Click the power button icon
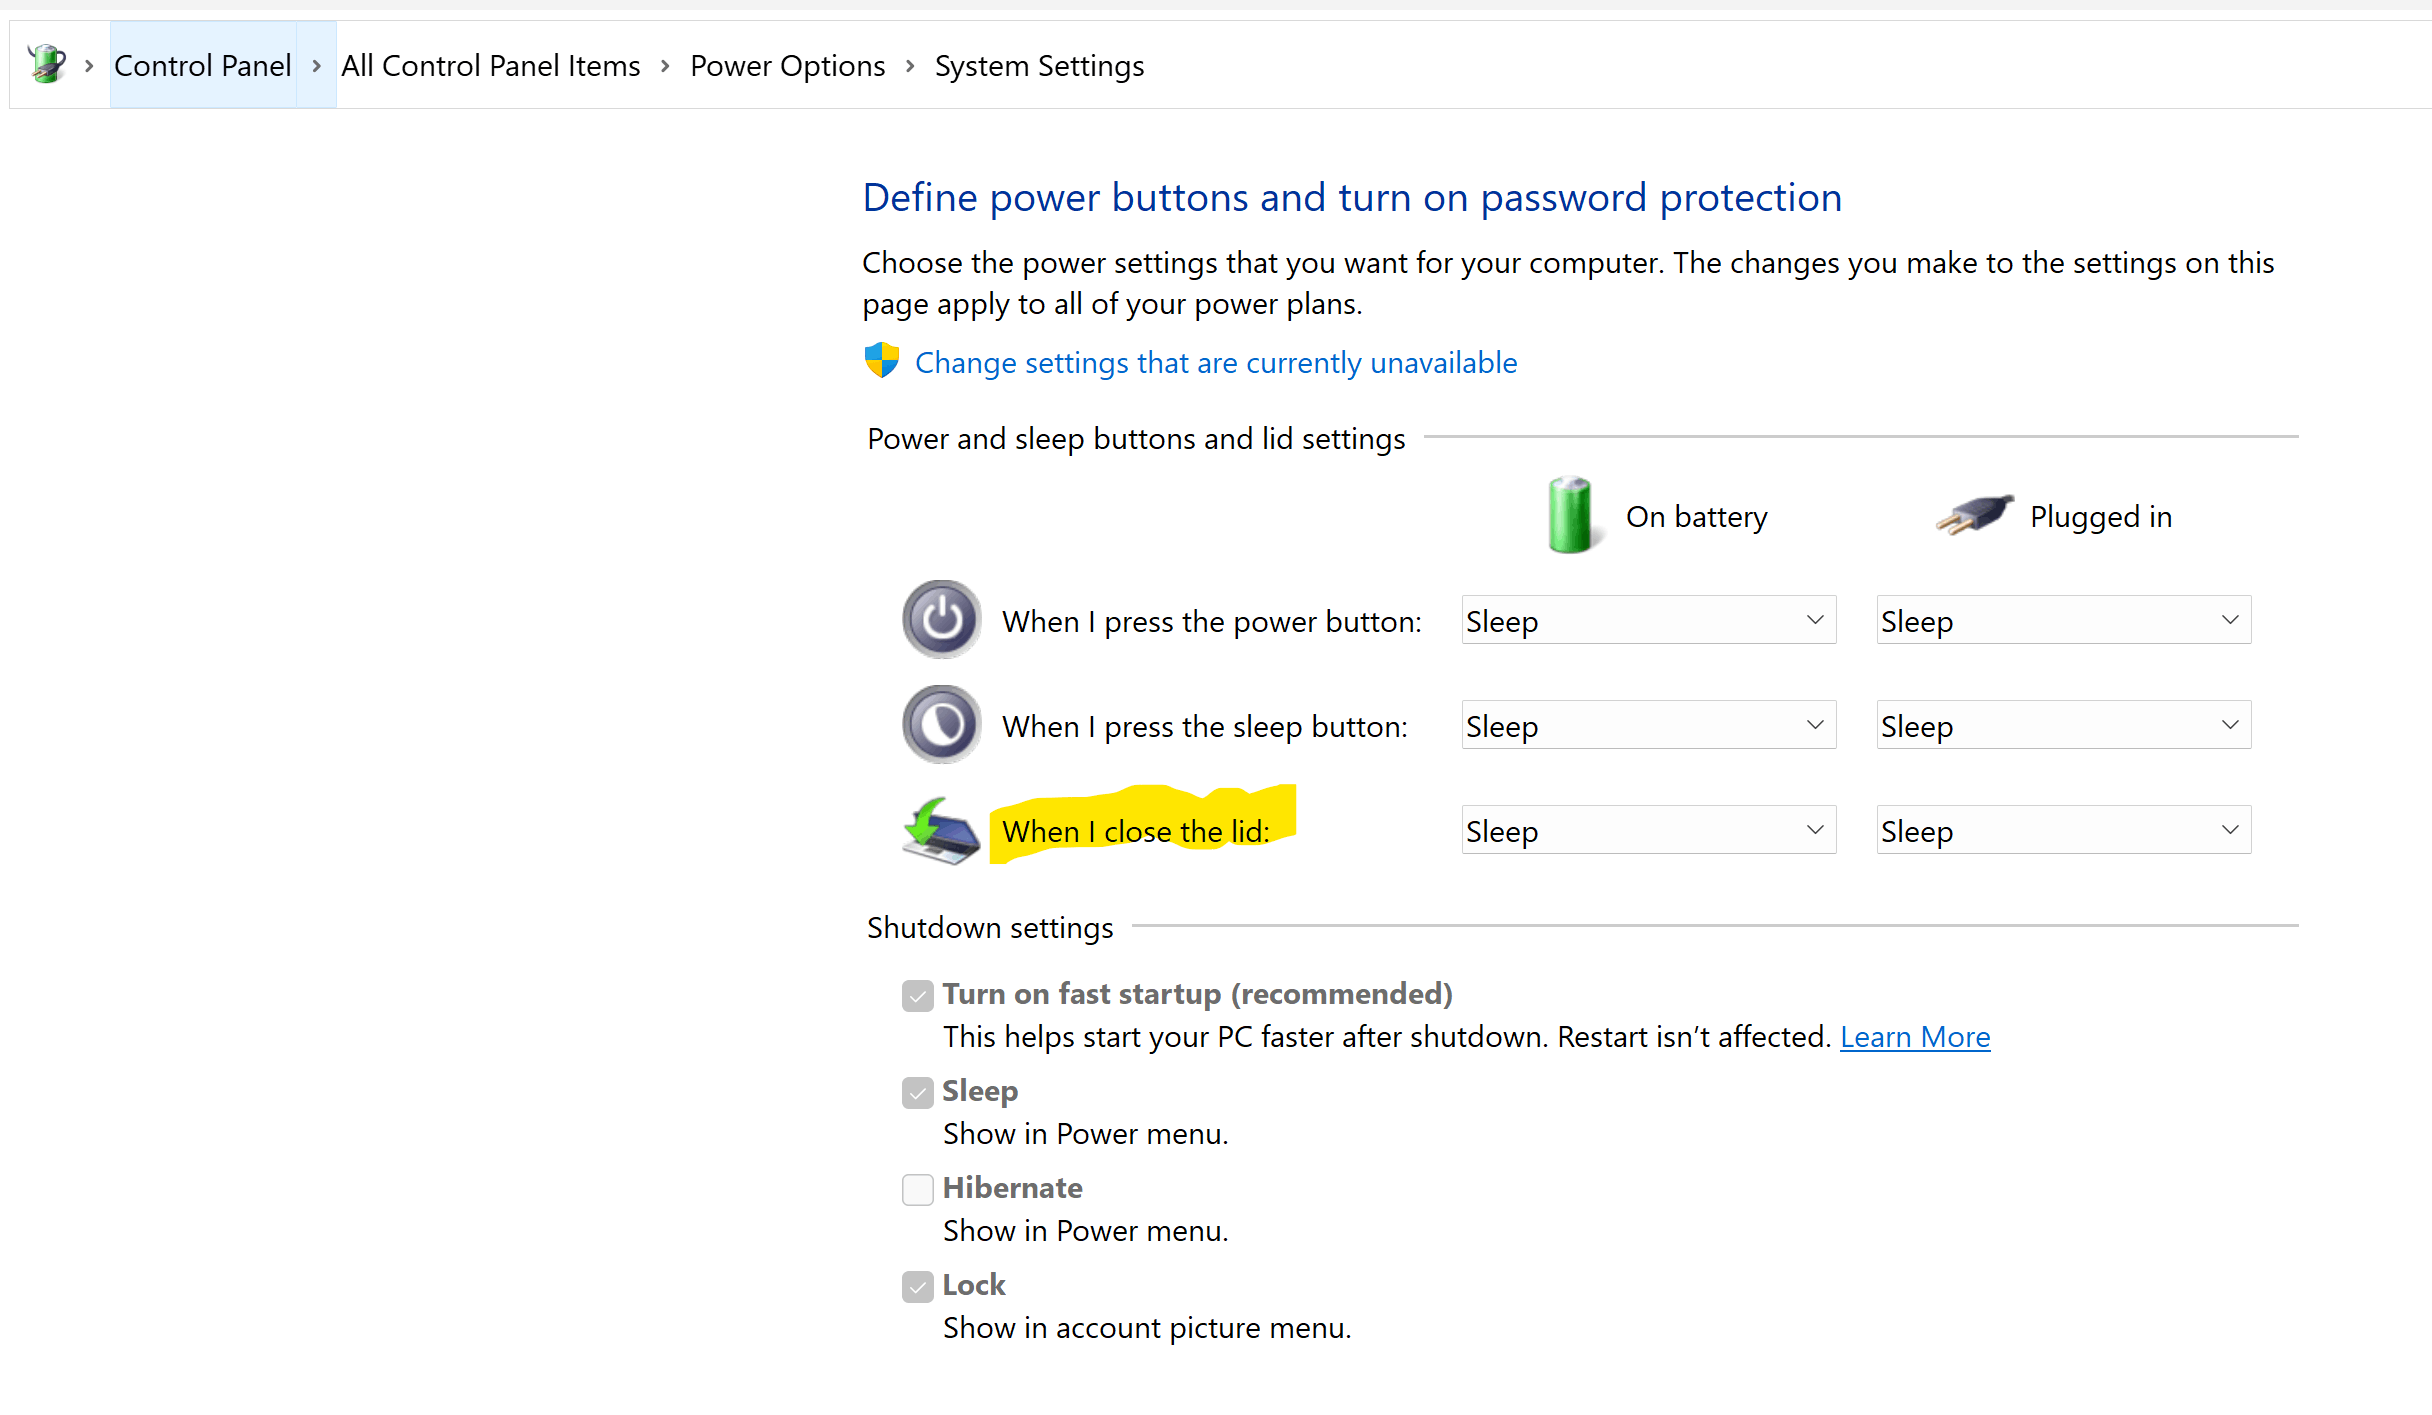 click(941, 620)
